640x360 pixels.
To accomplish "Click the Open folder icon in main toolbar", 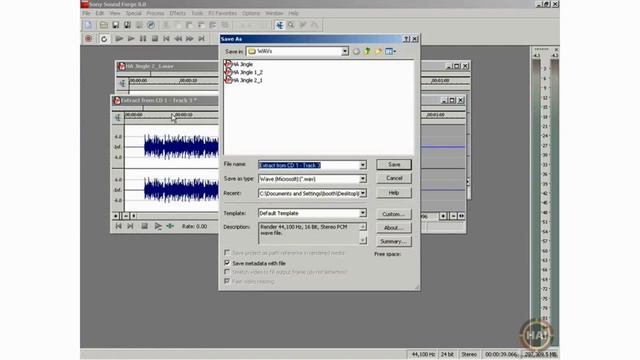I will (x=104, y=25).
